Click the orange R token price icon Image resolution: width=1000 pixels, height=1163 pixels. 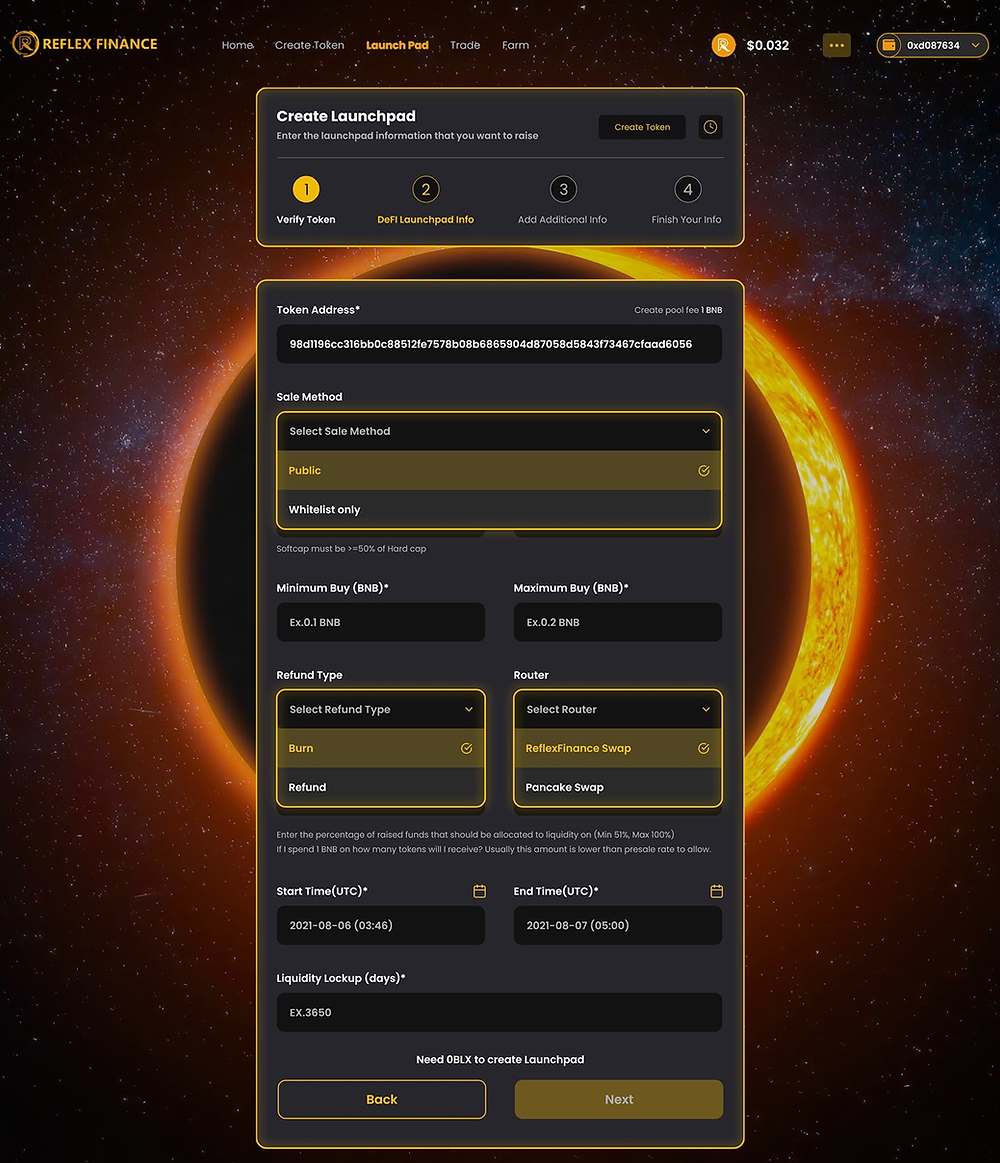tap(723, 45)
